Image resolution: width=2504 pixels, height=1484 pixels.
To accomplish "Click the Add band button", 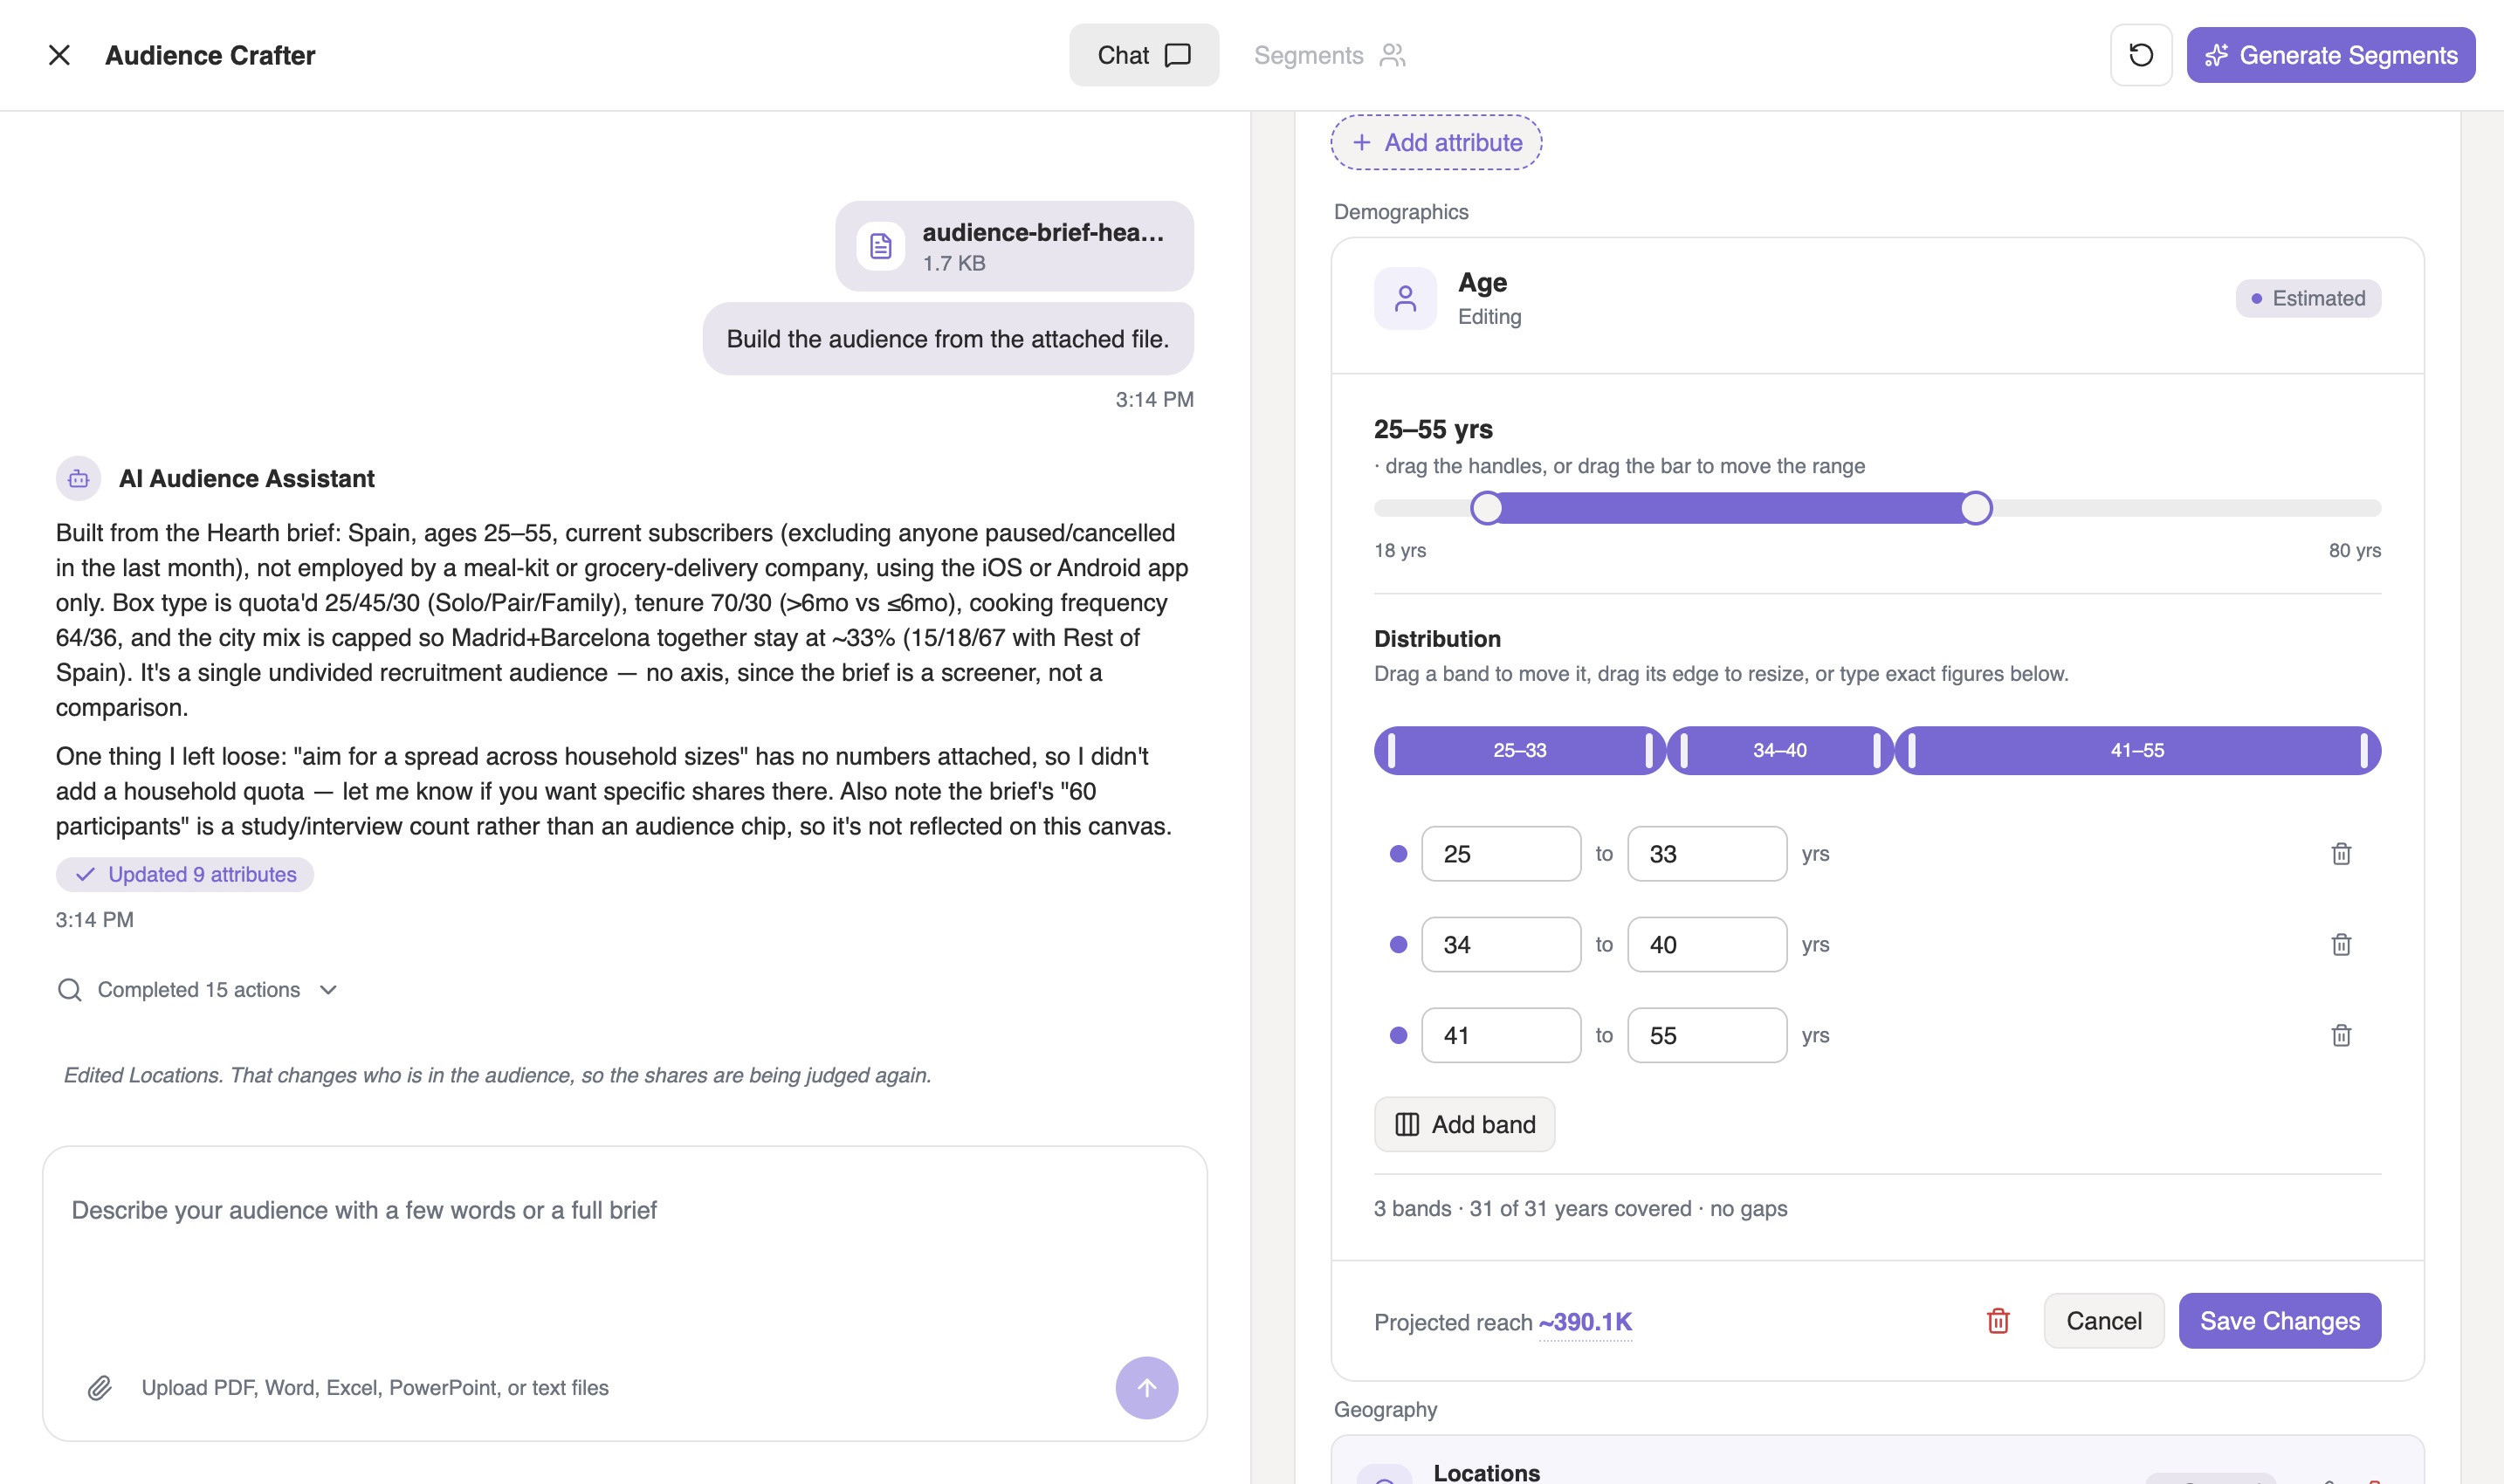I will (1464, 1125).
